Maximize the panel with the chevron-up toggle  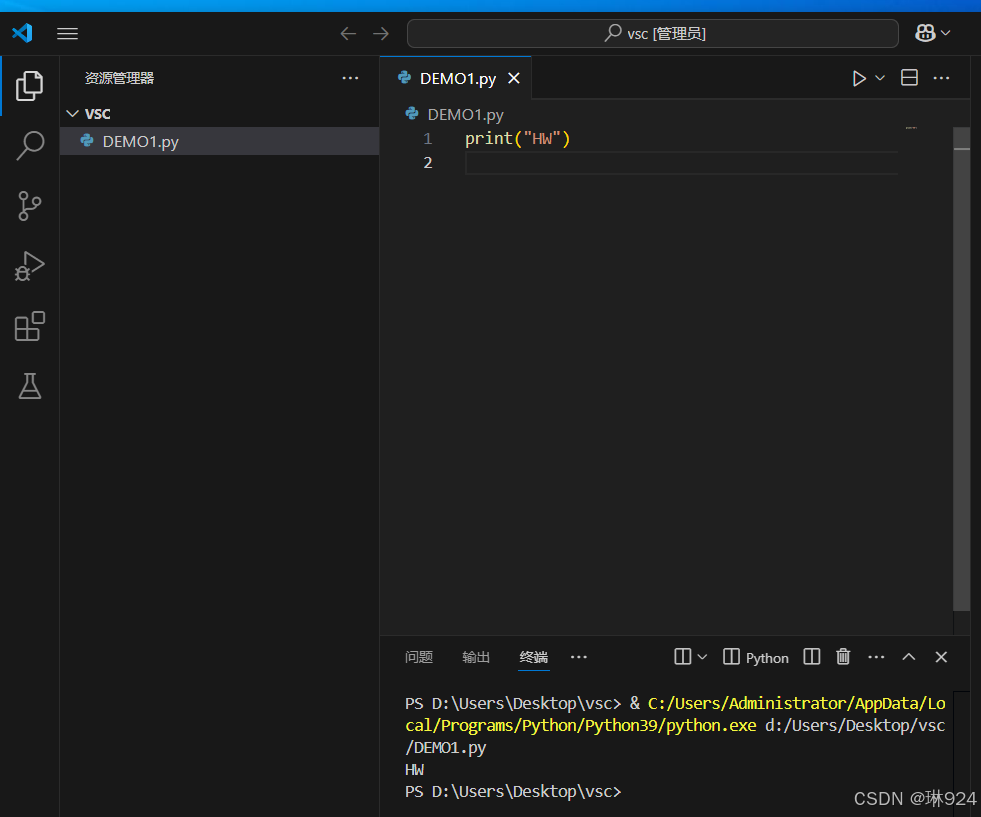908,656
